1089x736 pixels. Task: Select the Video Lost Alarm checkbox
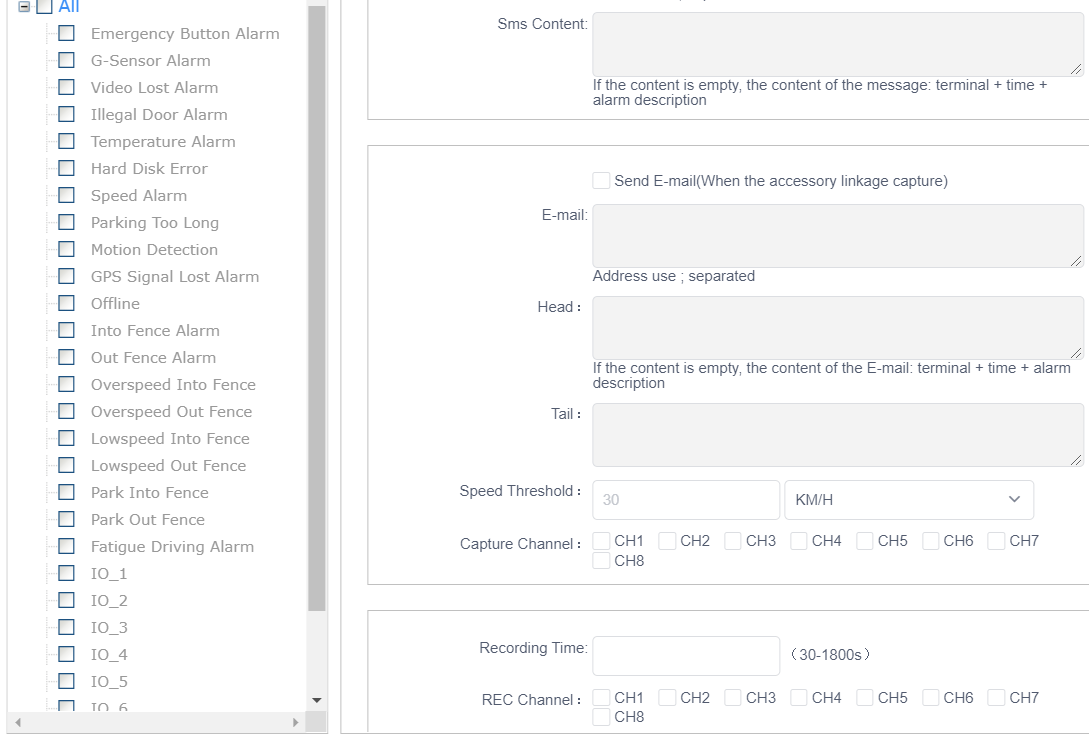click(67, 87)
